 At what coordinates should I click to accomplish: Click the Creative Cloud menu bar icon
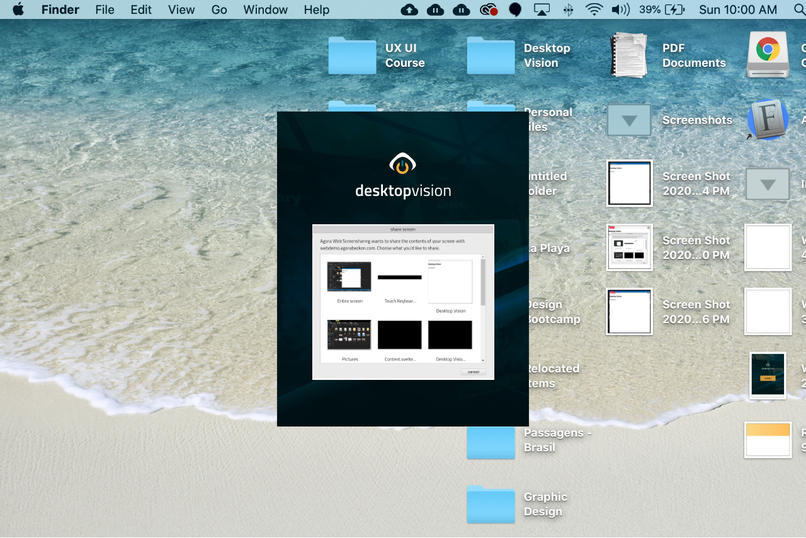click(x=488, y=10)
